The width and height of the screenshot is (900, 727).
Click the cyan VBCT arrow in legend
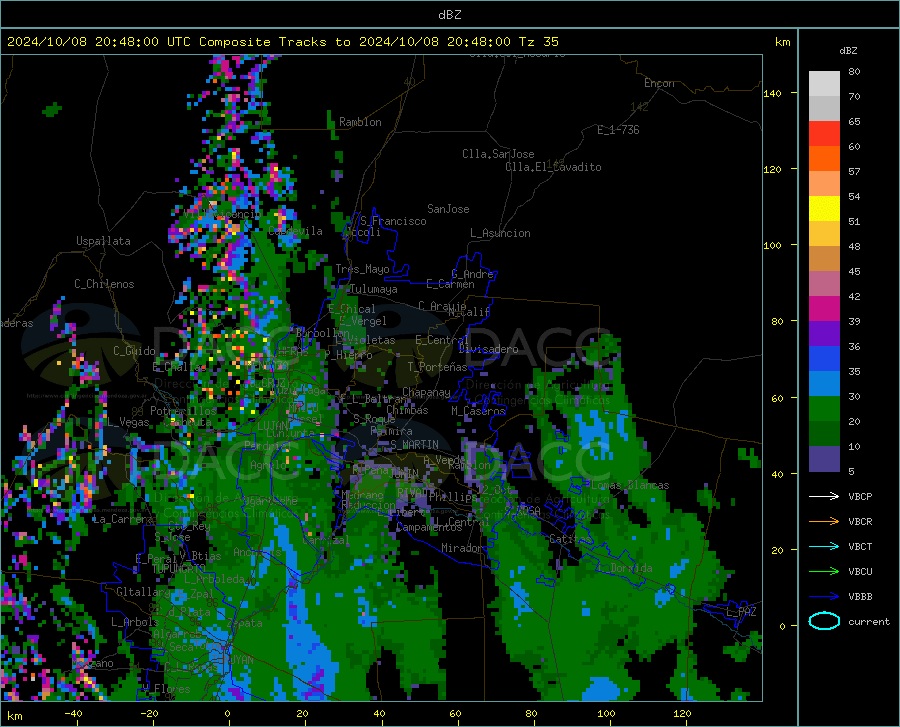824,546
